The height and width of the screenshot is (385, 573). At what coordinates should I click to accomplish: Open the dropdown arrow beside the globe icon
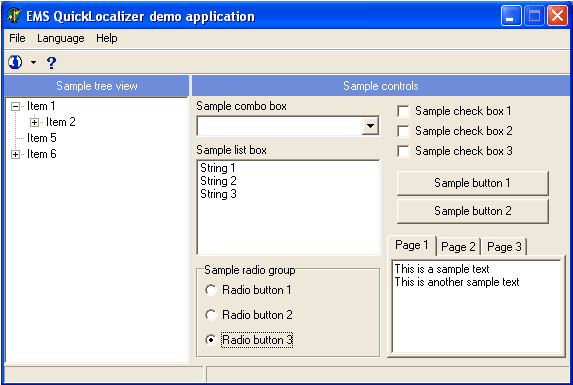pyautogui.click(x=34, y=62)
